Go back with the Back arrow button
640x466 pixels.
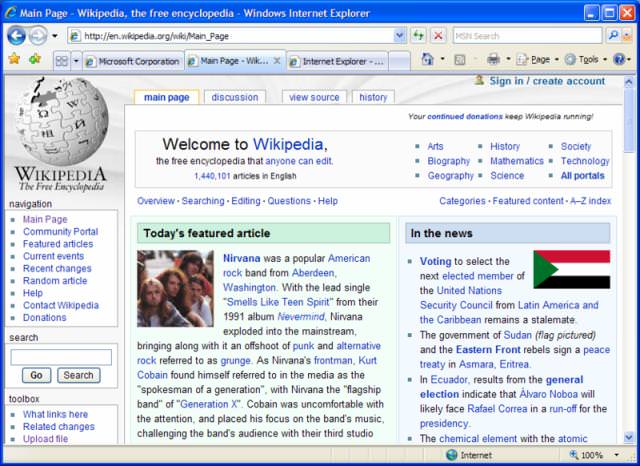coord(16,36)
